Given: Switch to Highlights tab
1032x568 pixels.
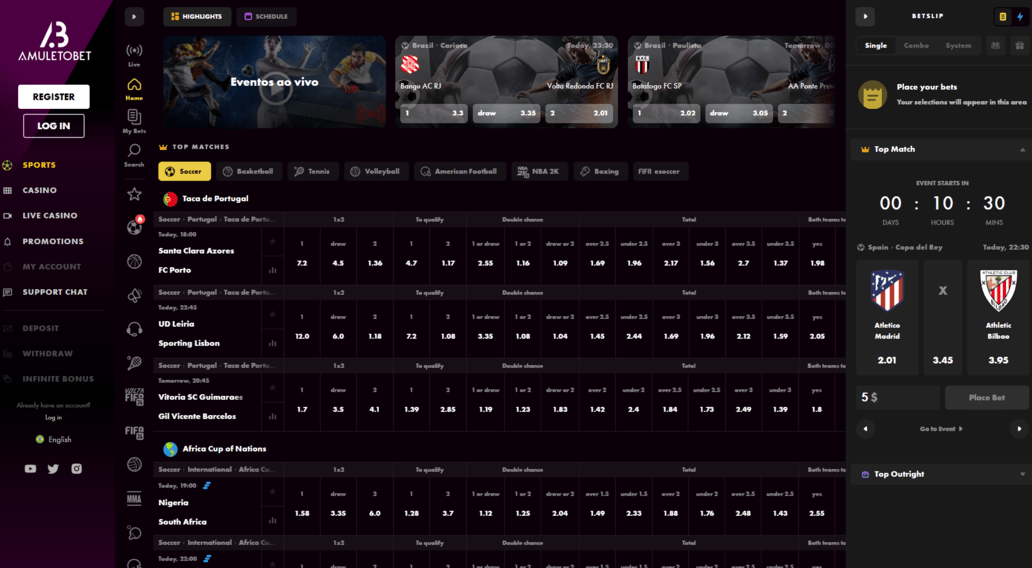Looking at the screenshot, I should point(197,16).
